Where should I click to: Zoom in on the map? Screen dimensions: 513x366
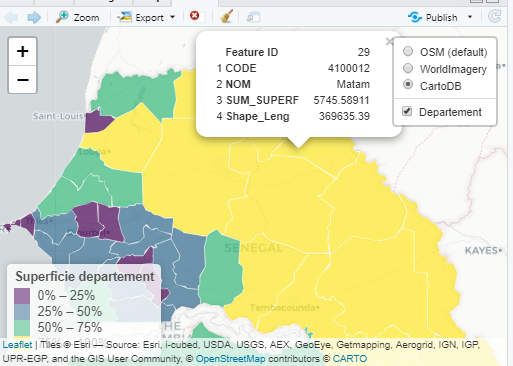23,51
